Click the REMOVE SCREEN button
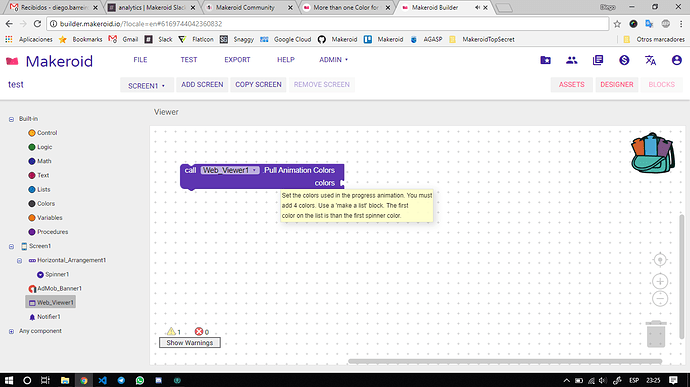Viewport: 690px width, 387px height. click(x=322, y=85)
